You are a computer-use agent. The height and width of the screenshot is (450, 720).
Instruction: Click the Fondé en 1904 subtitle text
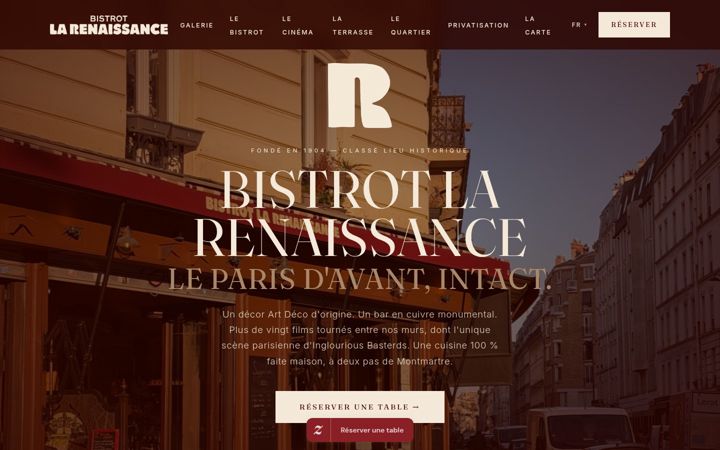[360, 150]
